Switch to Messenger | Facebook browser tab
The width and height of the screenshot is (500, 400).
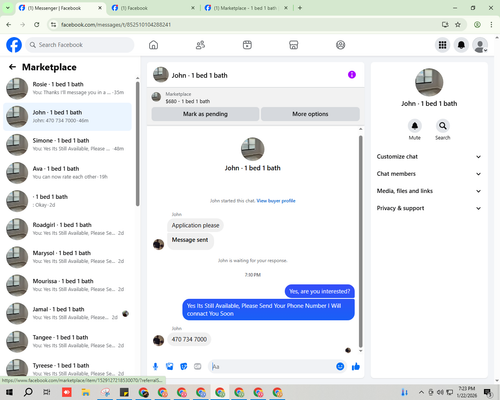60,8
